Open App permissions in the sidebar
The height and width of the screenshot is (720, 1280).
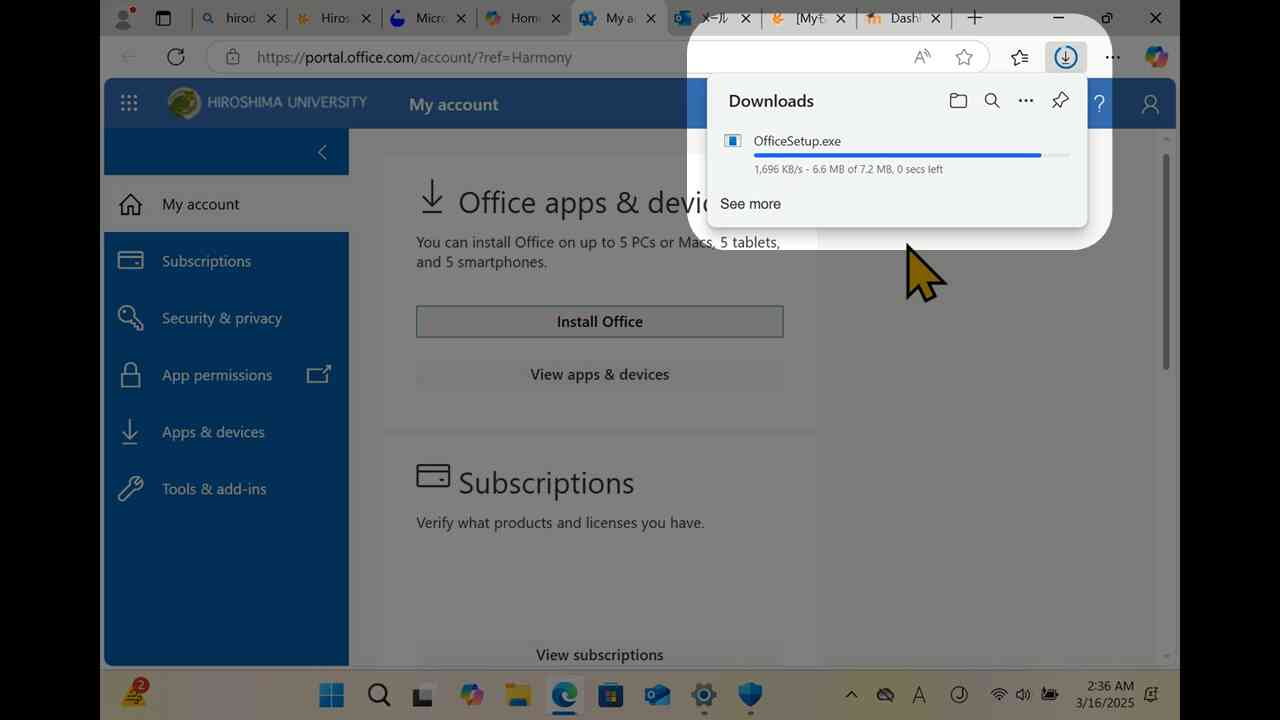pos(226,375)
